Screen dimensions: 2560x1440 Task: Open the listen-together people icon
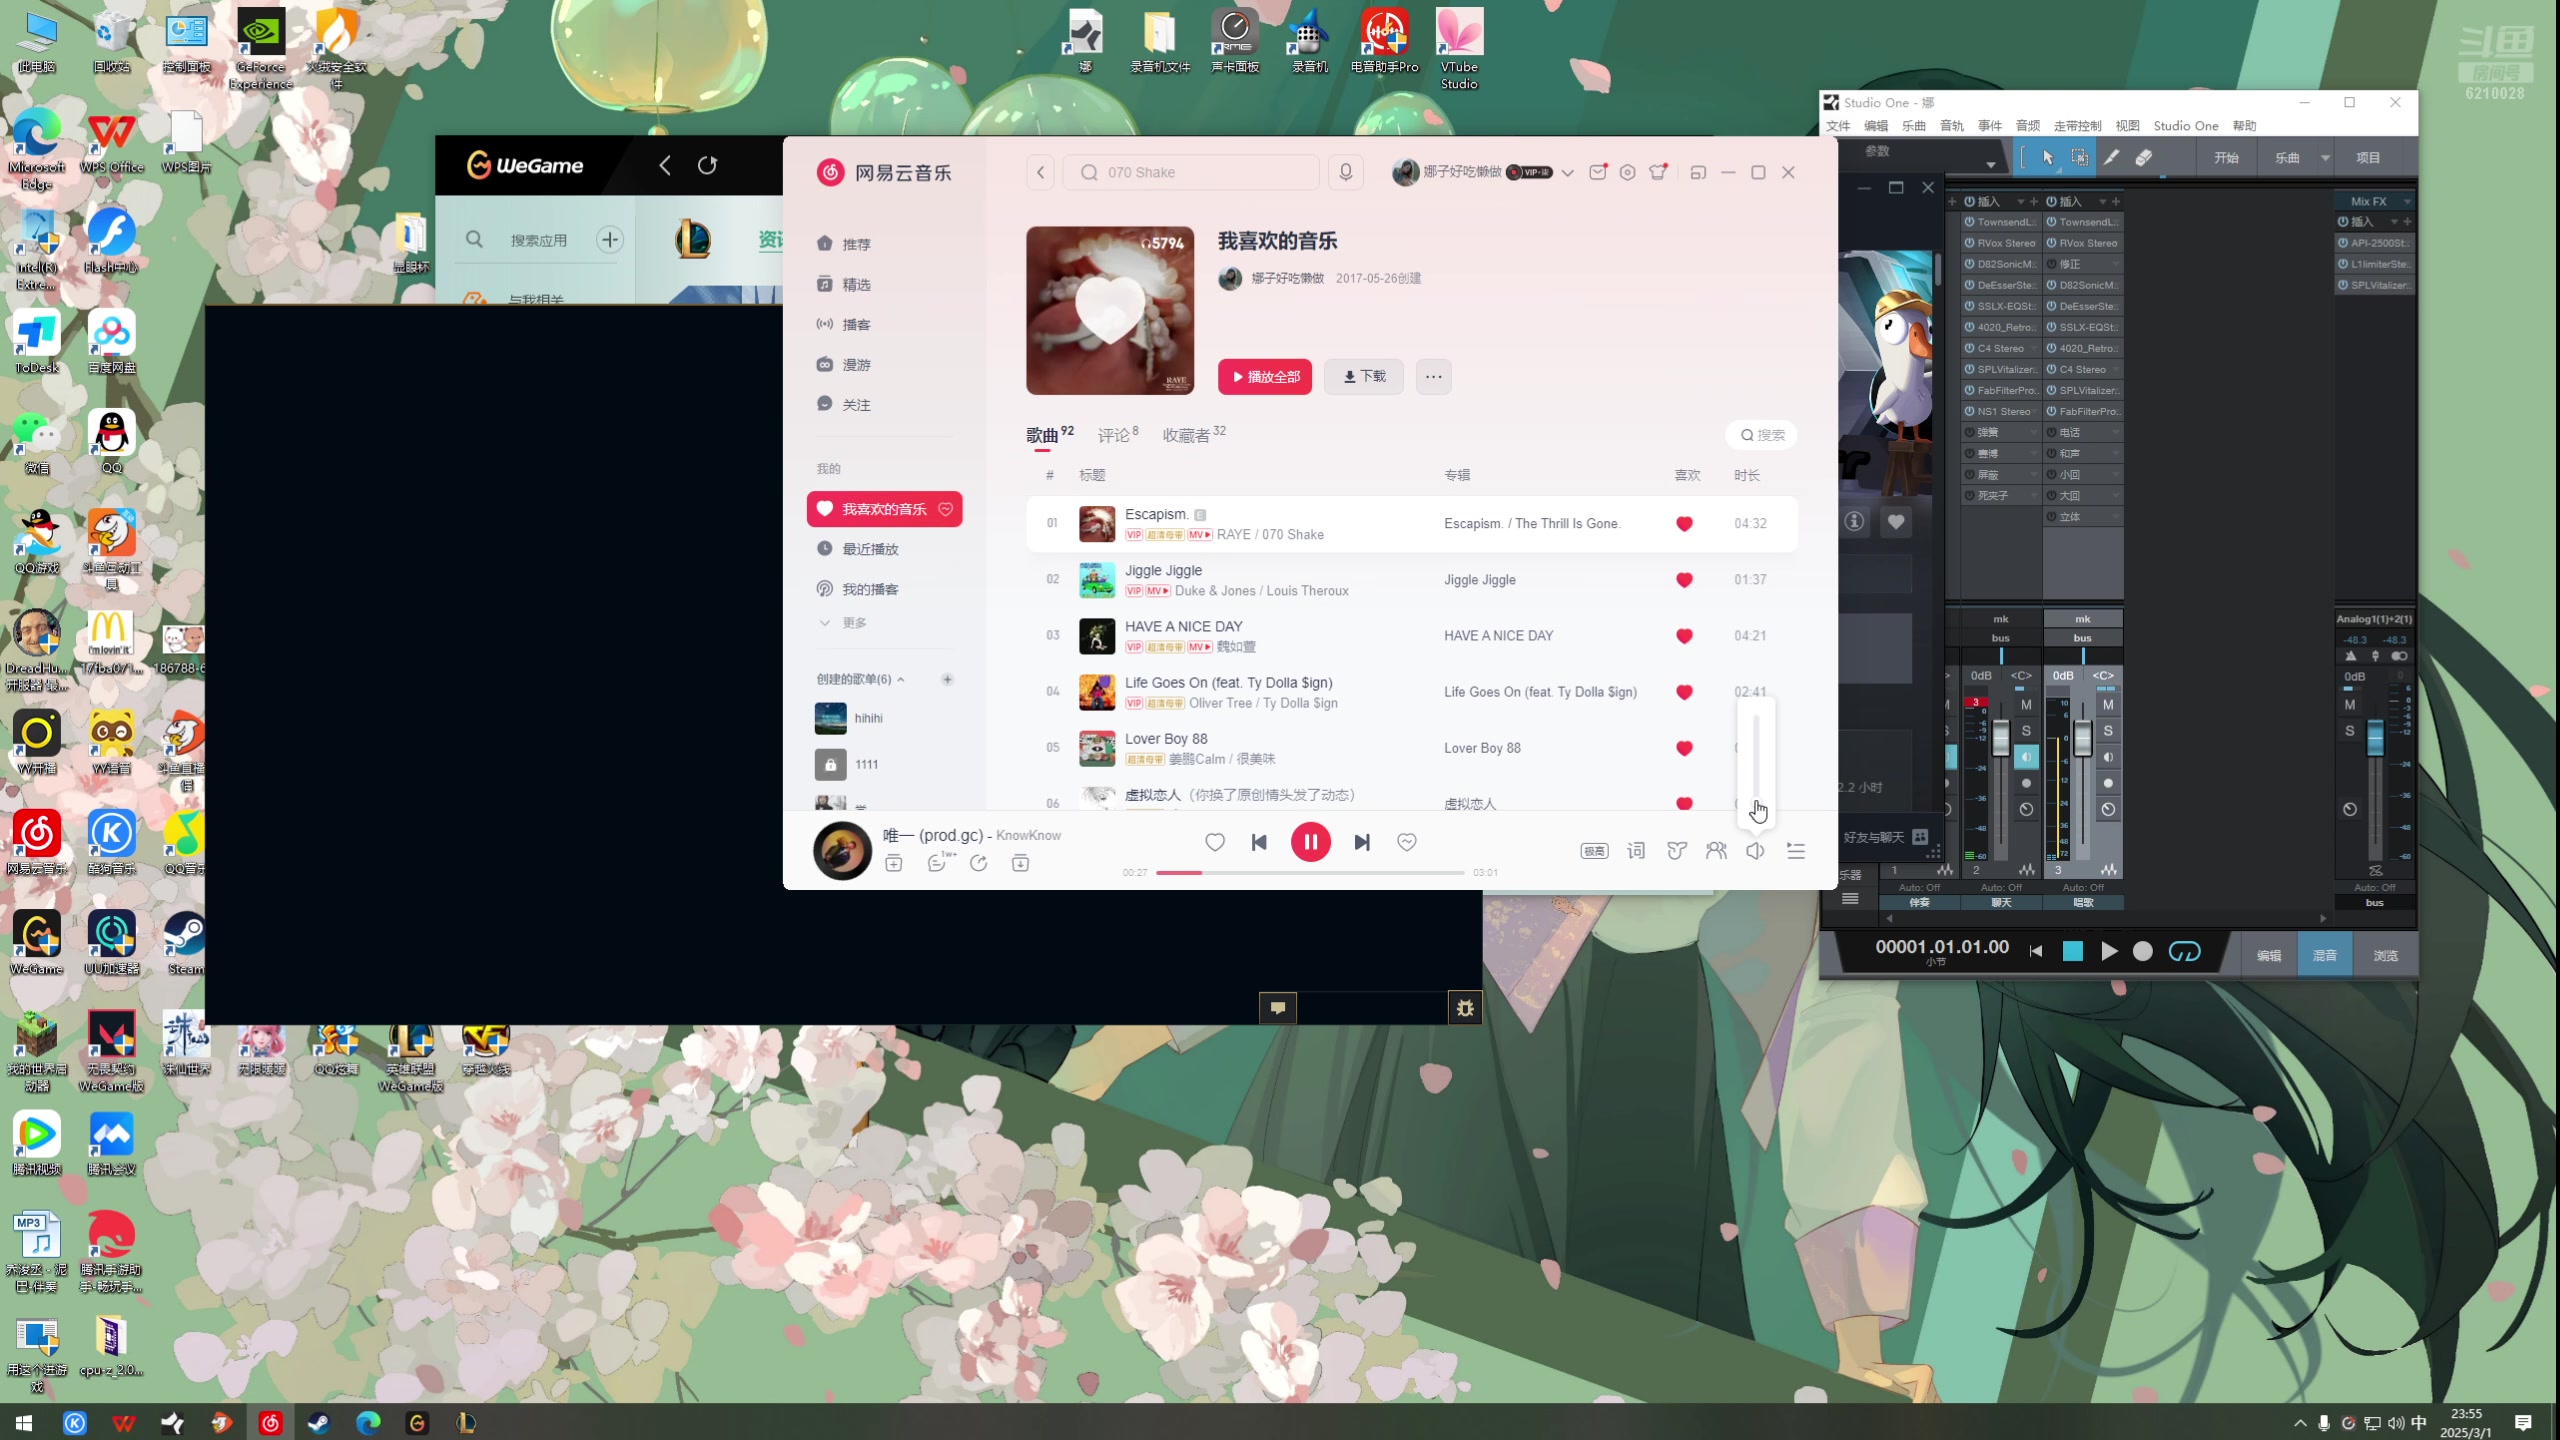tap(1716, 850)
